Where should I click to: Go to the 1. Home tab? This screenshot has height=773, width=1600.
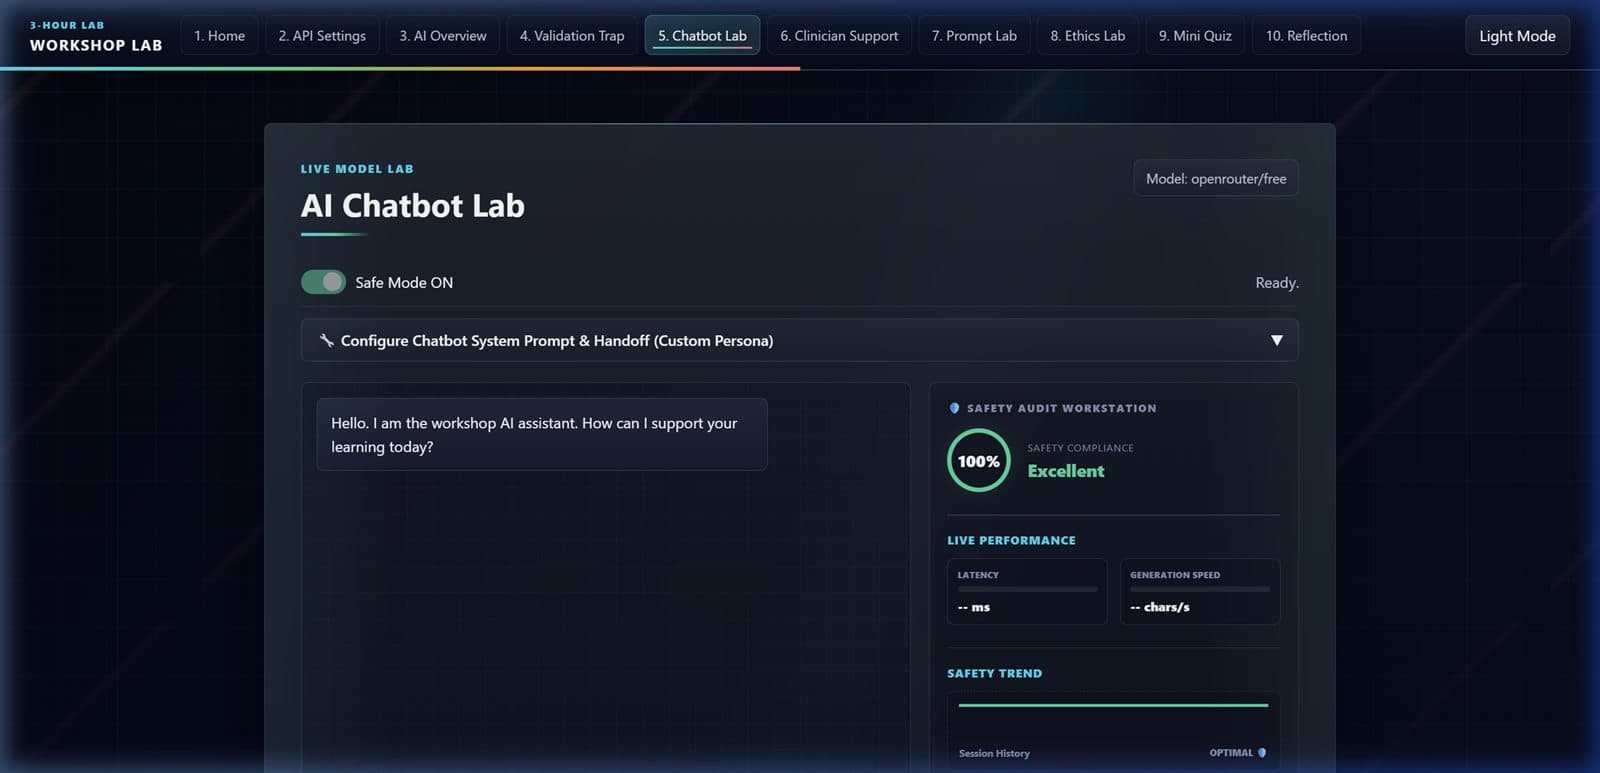pos(219,35)
